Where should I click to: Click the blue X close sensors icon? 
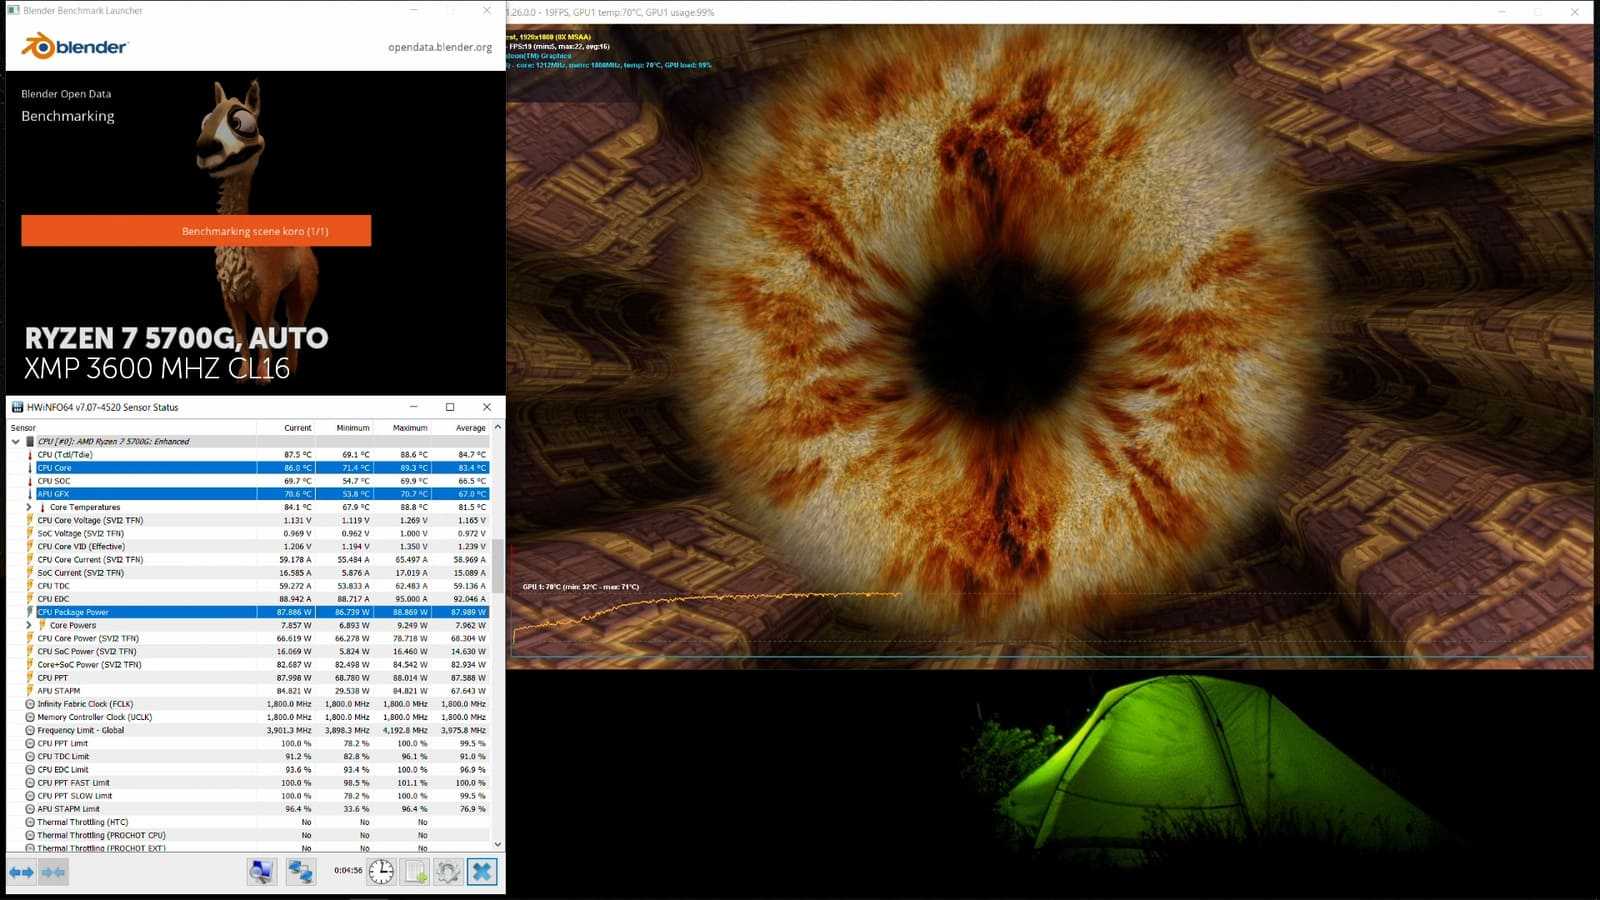[x=481, y=871]
